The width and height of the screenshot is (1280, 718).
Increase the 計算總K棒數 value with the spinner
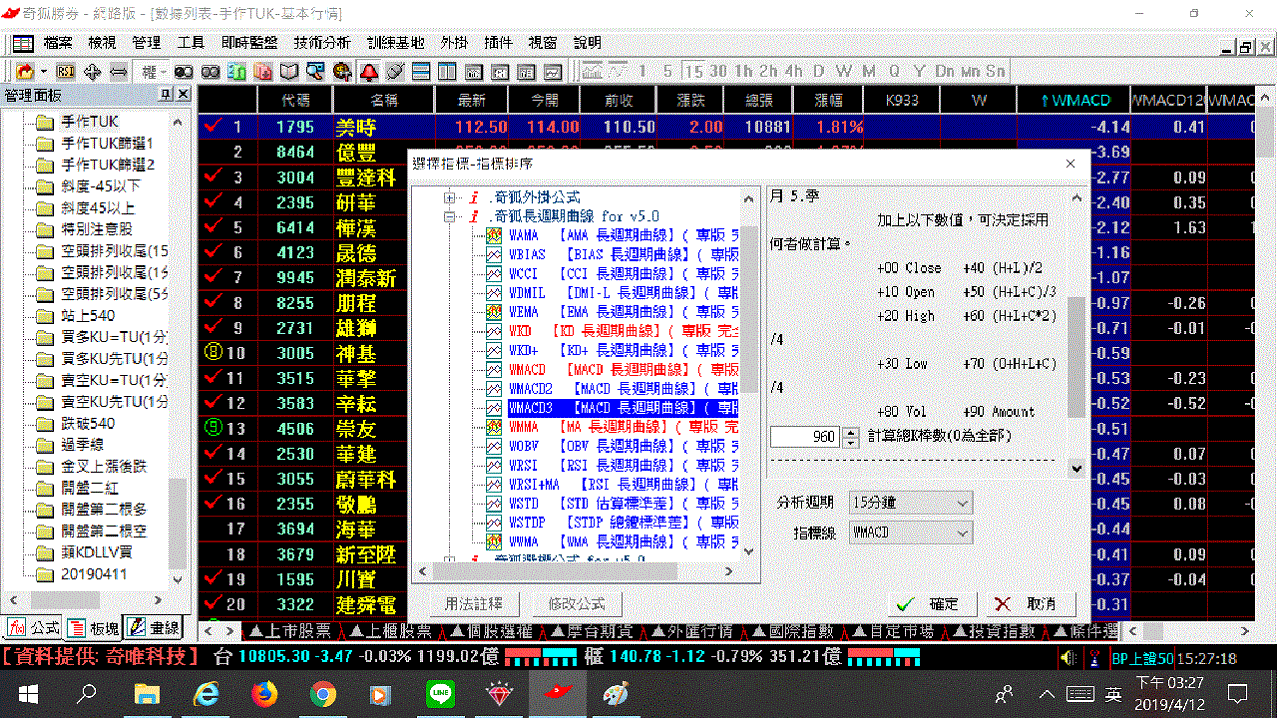click(x=851, y=432)
